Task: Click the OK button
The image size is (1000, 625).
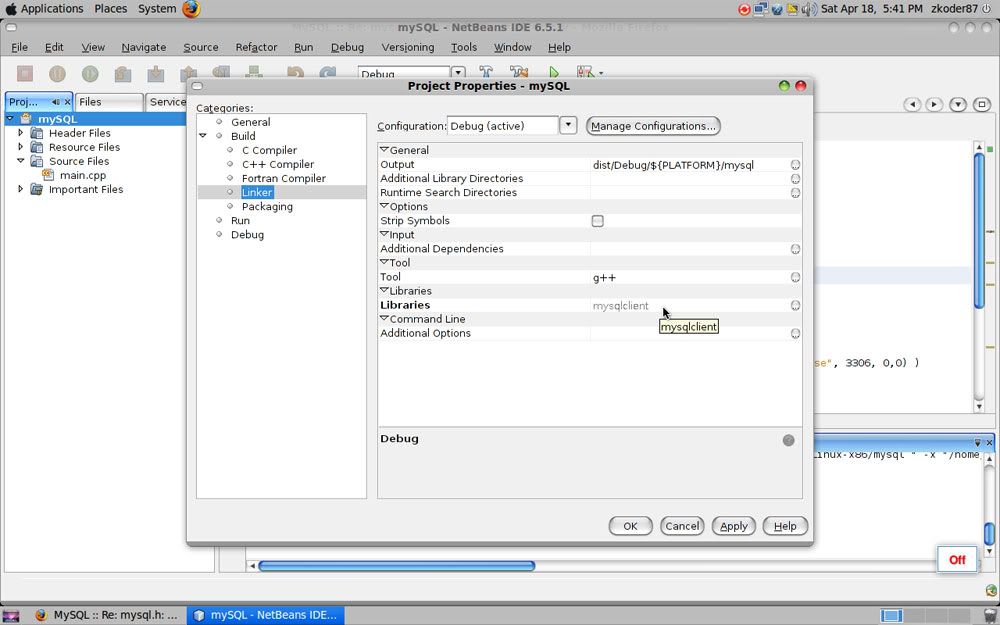Action: coord(630,526)
